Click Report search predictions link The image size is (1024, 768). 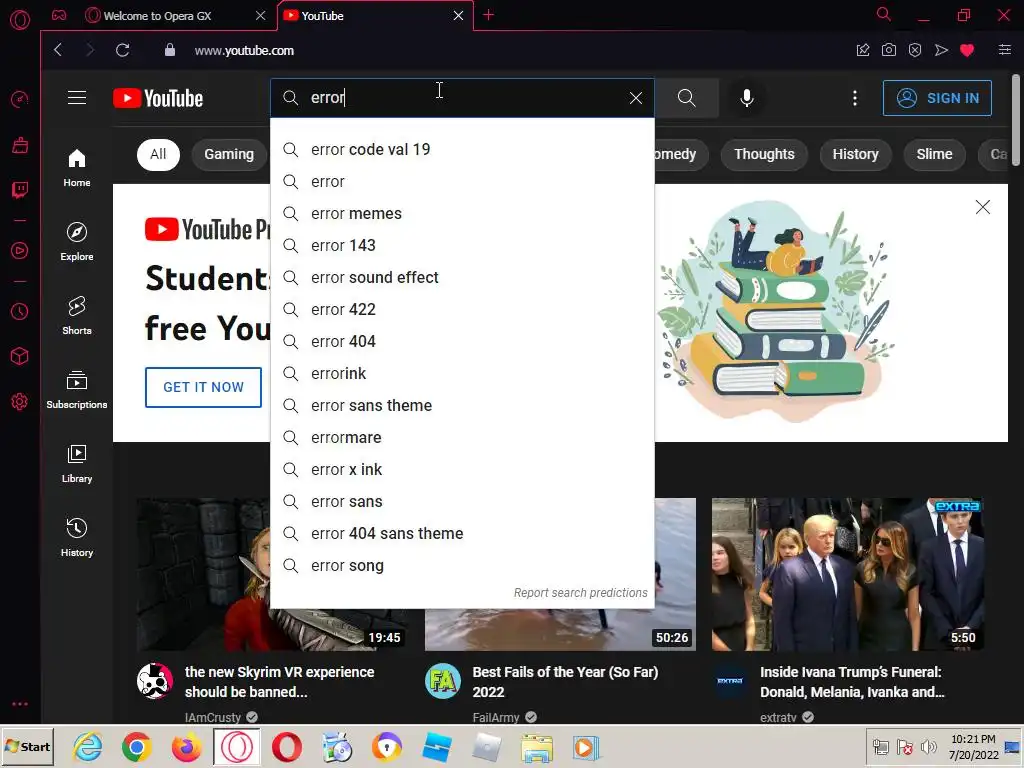click(x=581, y=592)
